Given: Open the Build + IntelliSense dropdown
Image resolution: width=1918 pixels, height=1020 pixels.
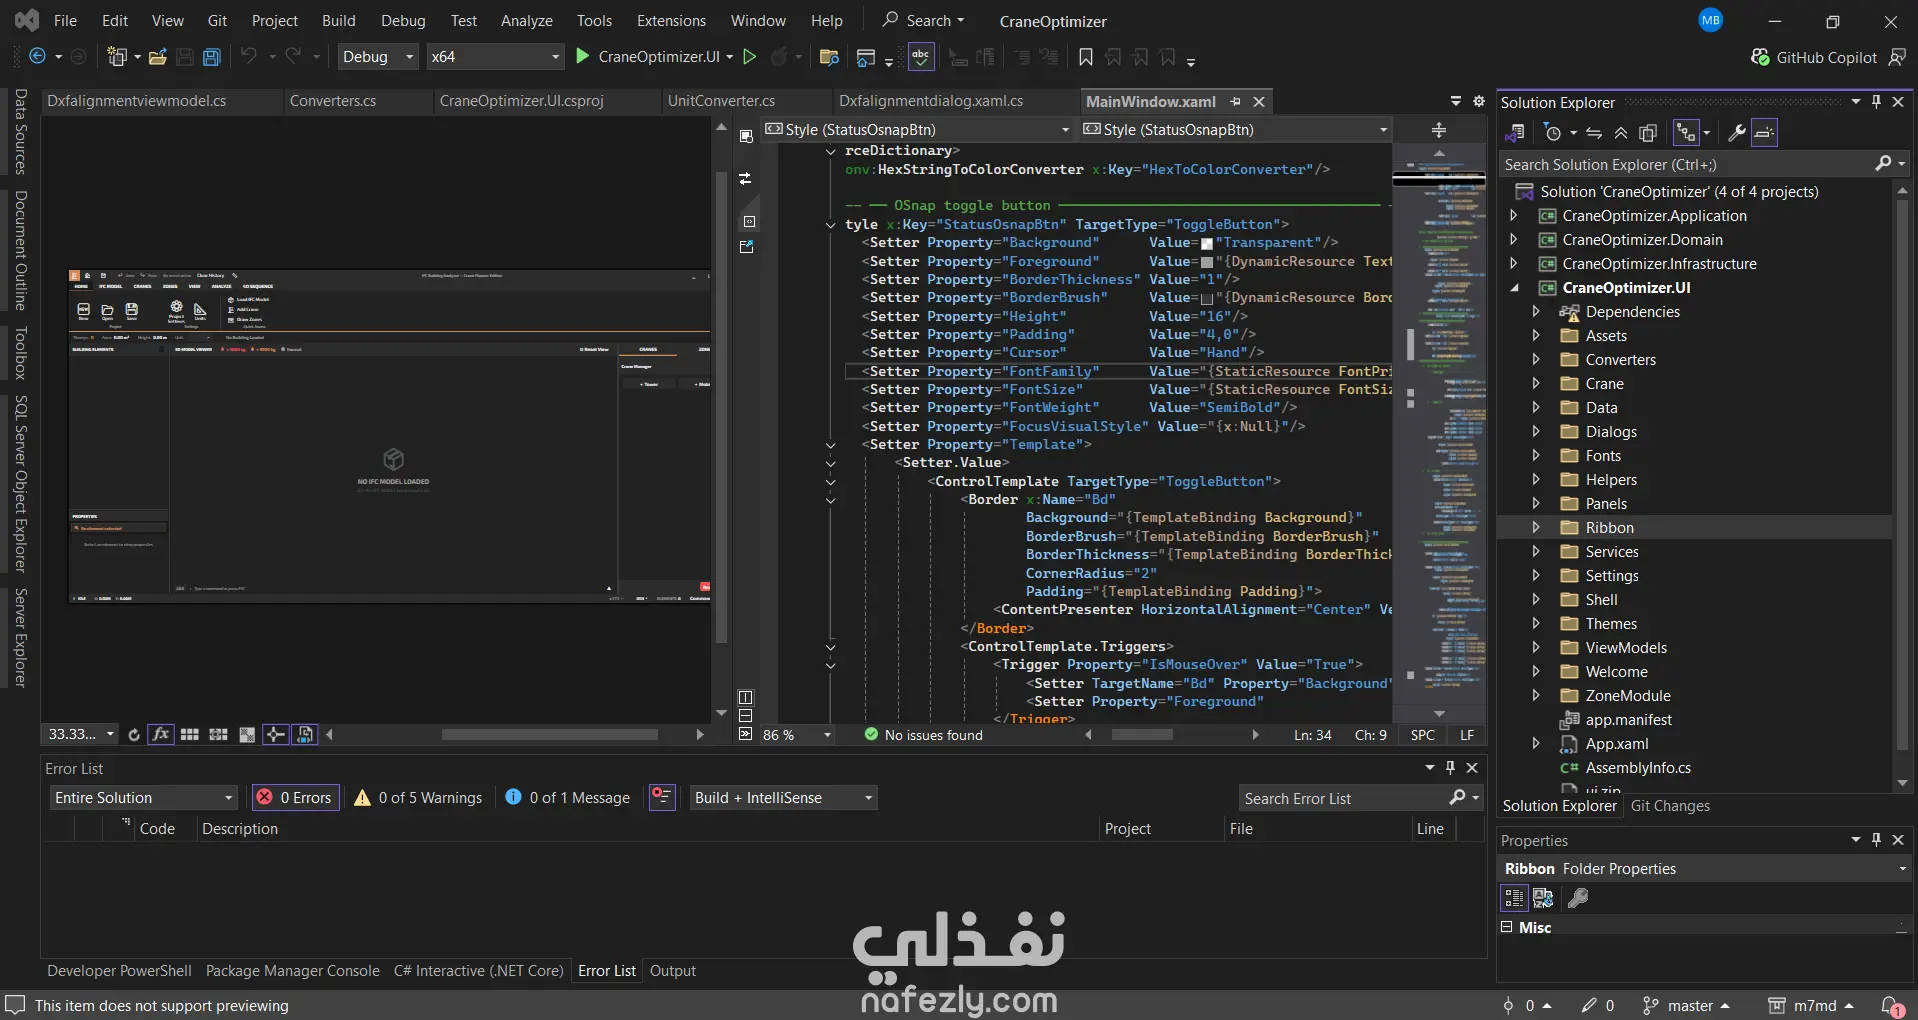Looking at the screenshot, I should [783, 797].
